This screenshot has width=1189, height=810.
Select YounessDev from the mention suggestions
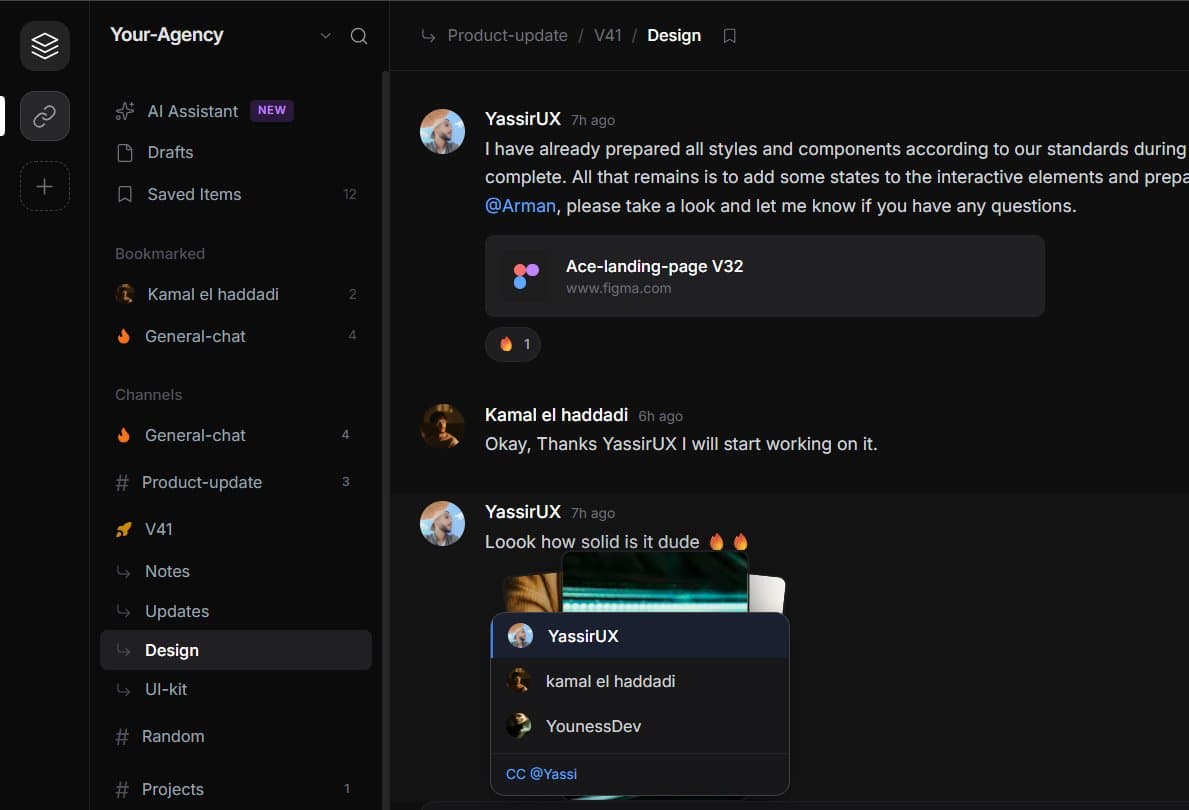[593, 726]
